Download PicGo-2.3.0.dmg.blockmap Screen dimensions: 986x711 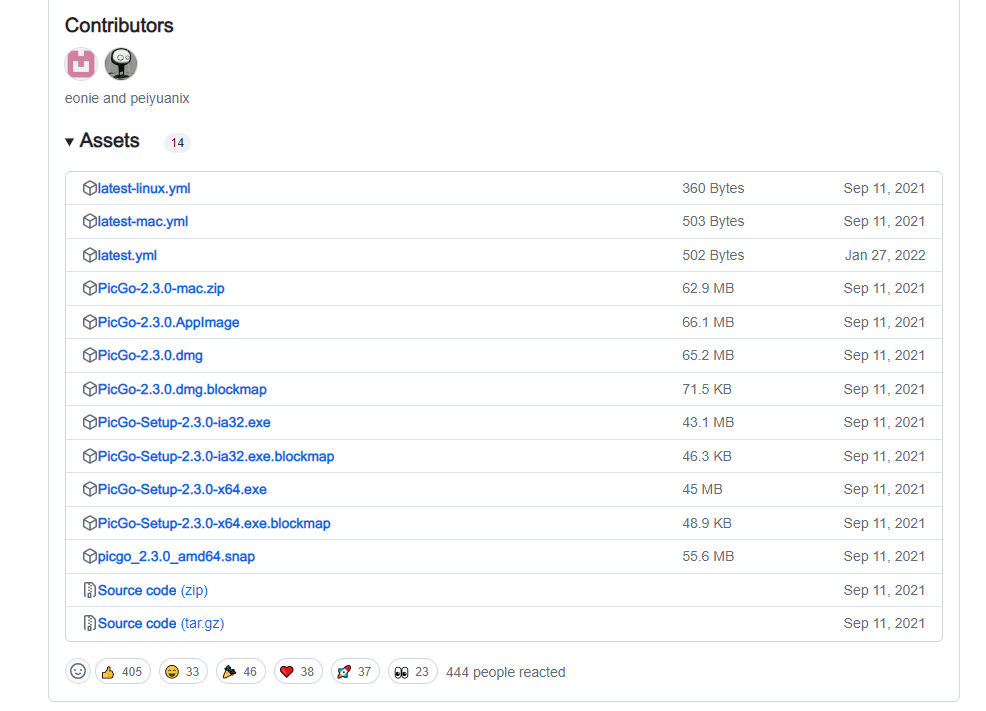(x=182, y=390)
